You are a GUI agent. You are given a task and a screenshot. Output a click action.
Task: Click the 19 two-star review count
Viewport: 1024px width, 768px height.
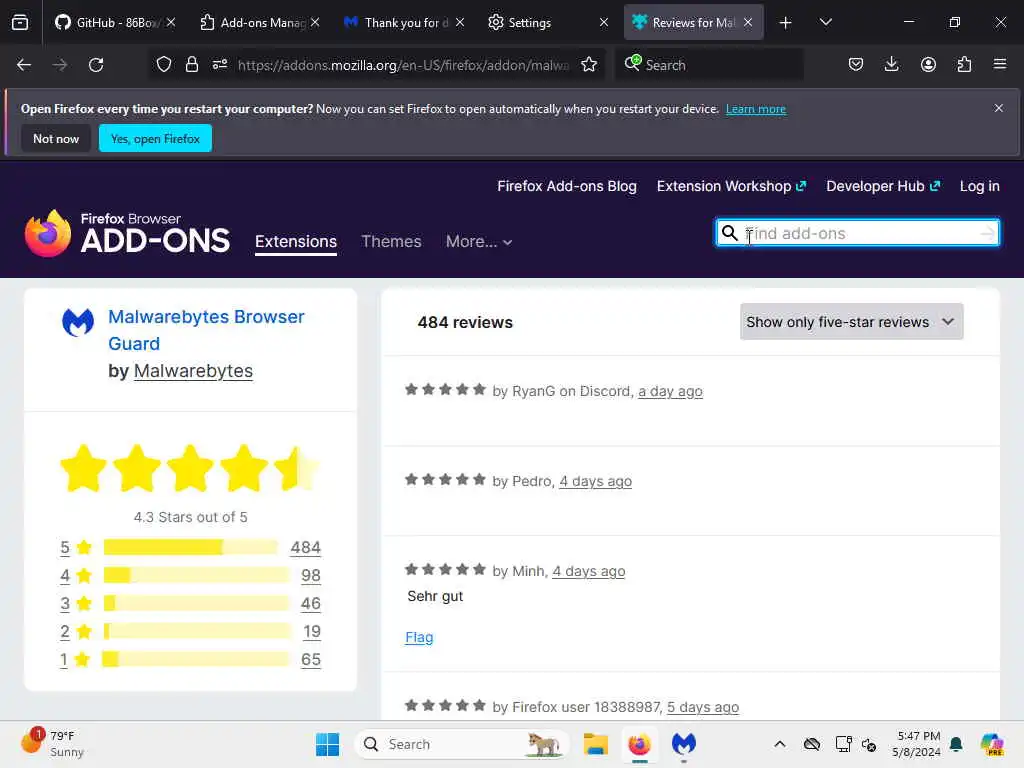[312, 632]
